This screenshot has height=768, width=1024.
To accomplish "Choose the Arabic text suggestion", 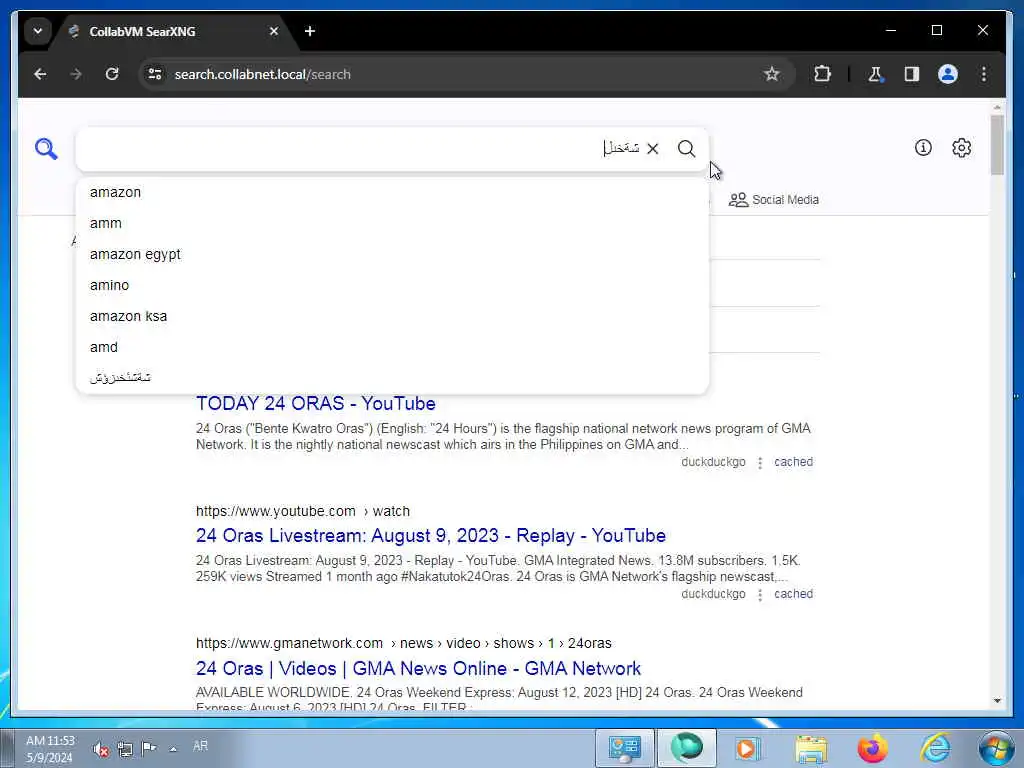I will click(392, 377).
